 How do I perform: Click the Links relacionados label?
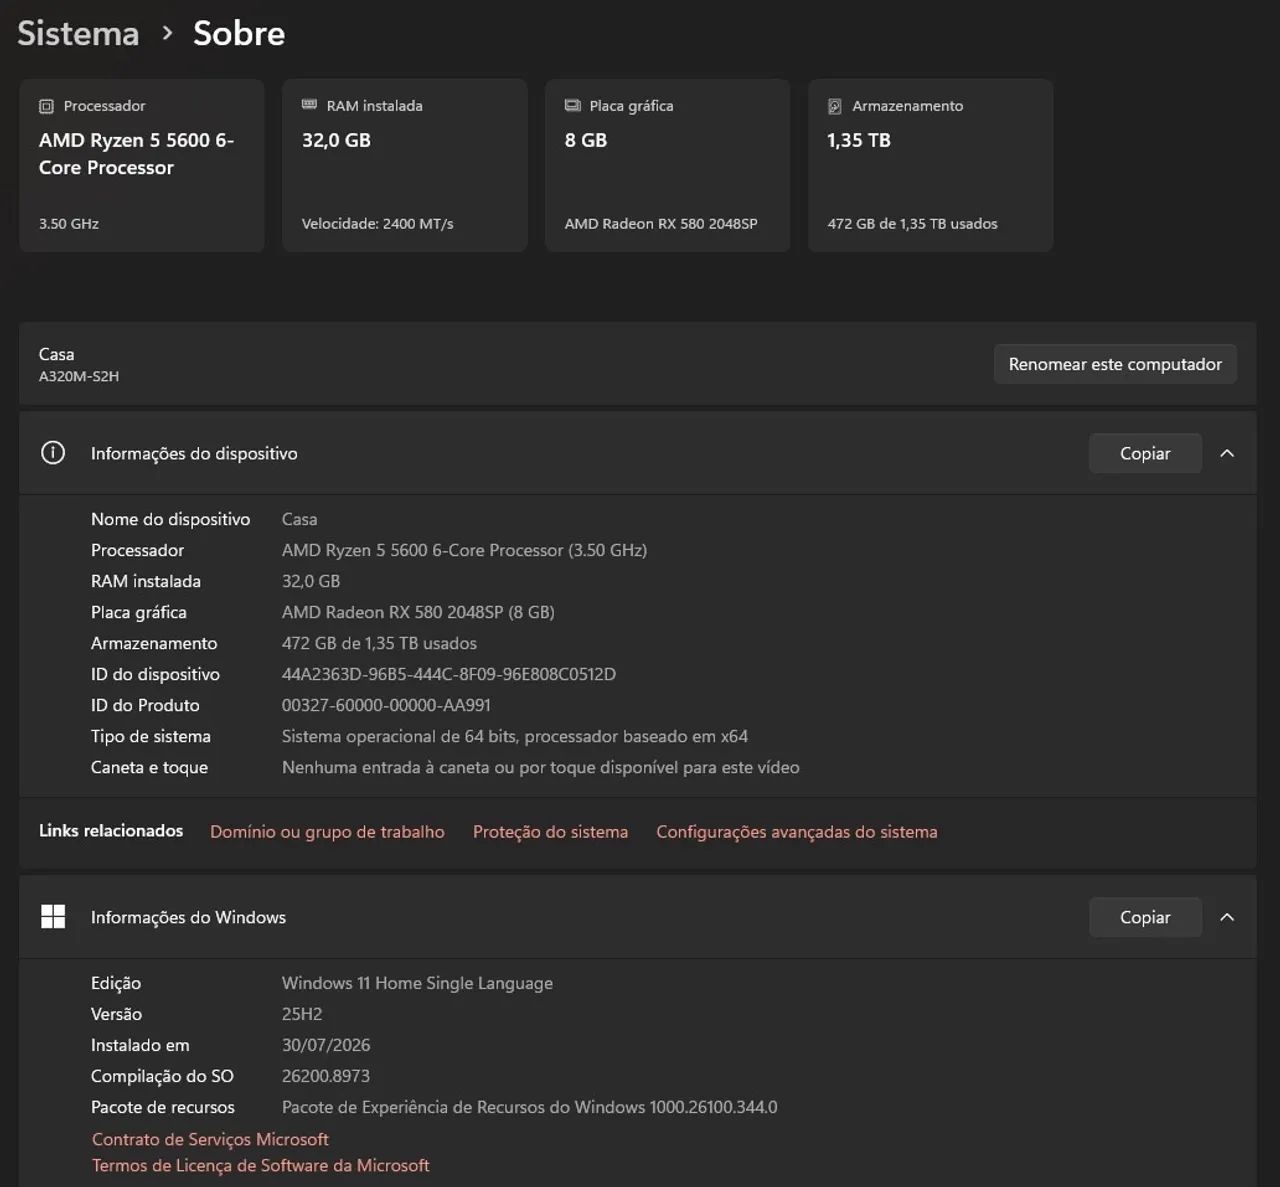111,831
